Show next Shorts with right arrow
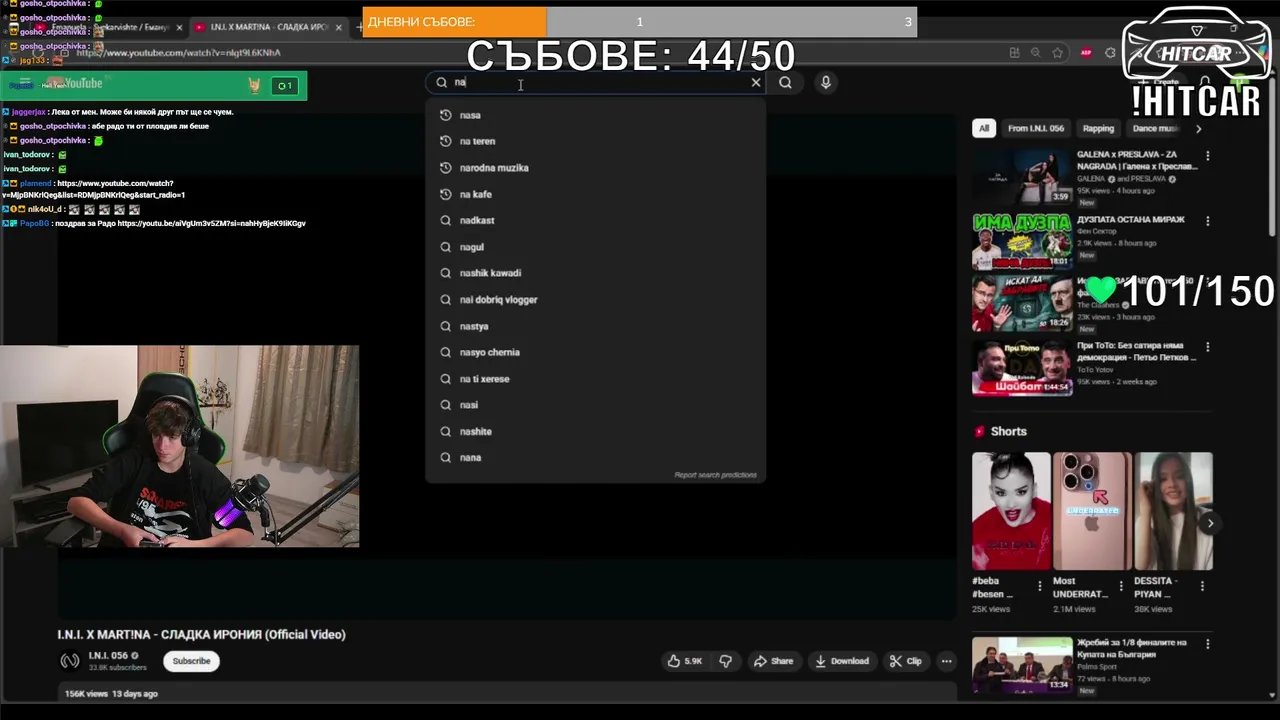1280x720 pixels. [1210, 523]
